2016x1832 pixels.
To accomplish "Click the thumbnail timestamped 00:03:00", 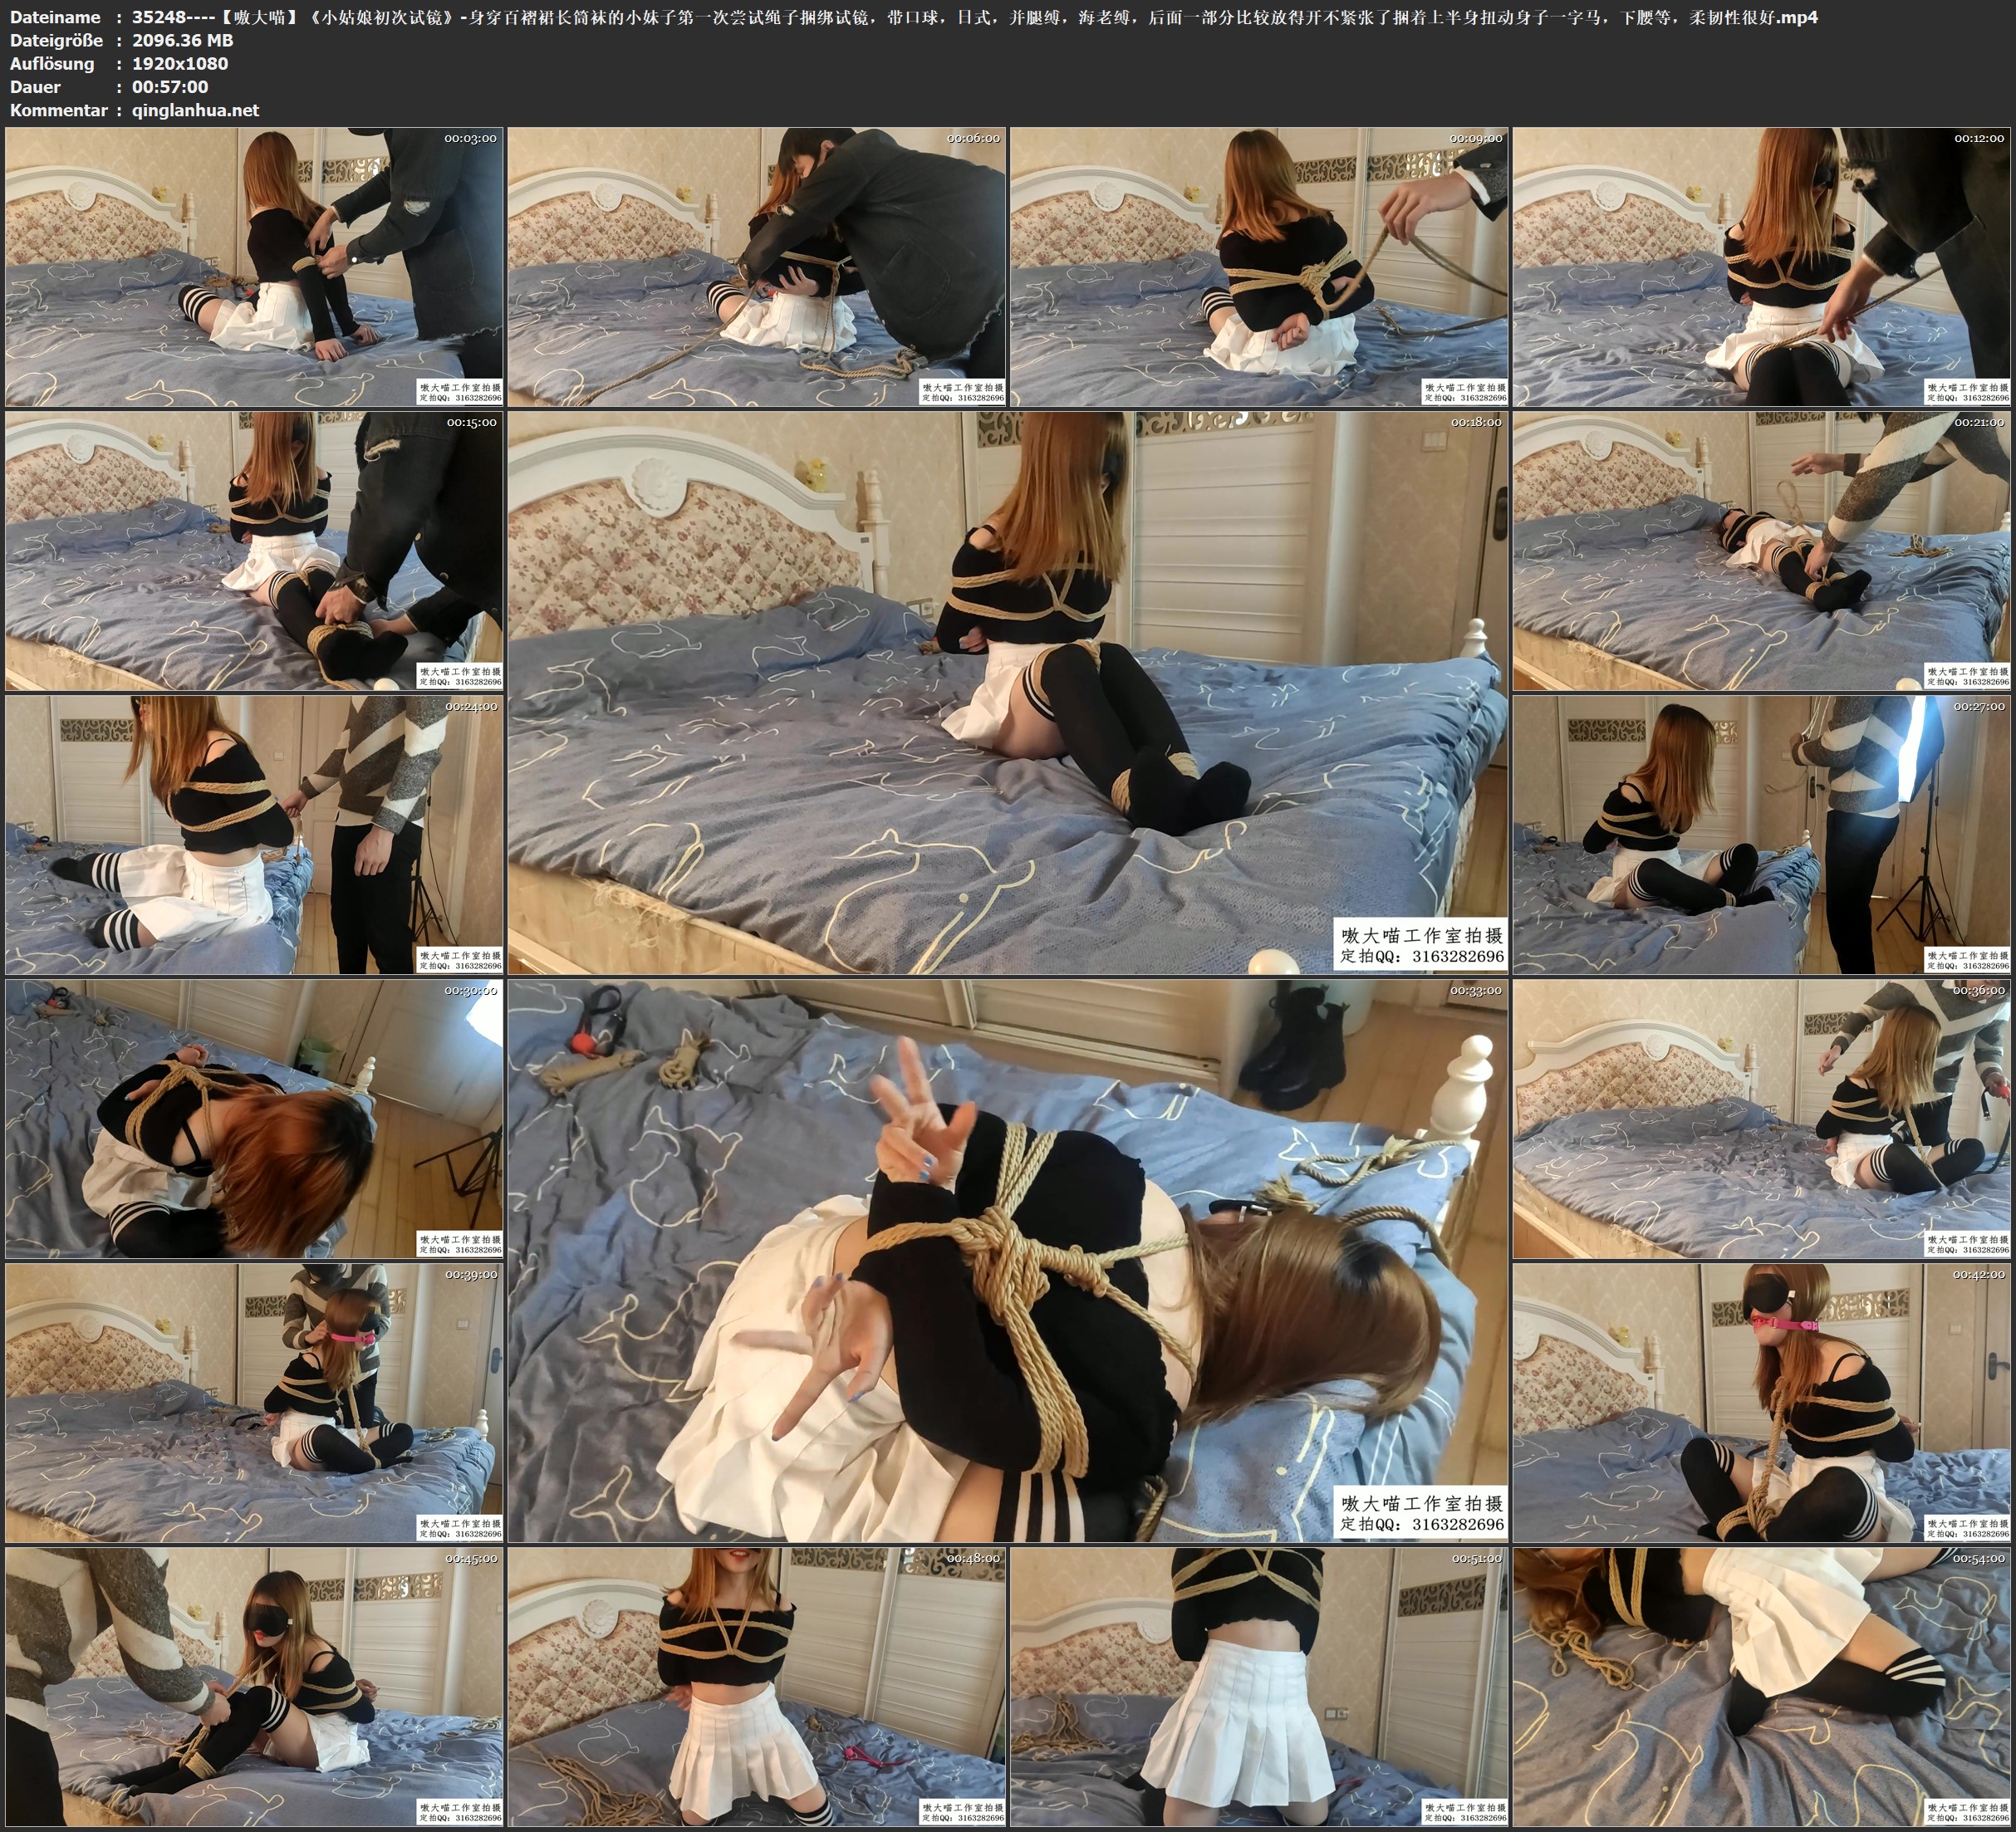I will click(254, 267).
